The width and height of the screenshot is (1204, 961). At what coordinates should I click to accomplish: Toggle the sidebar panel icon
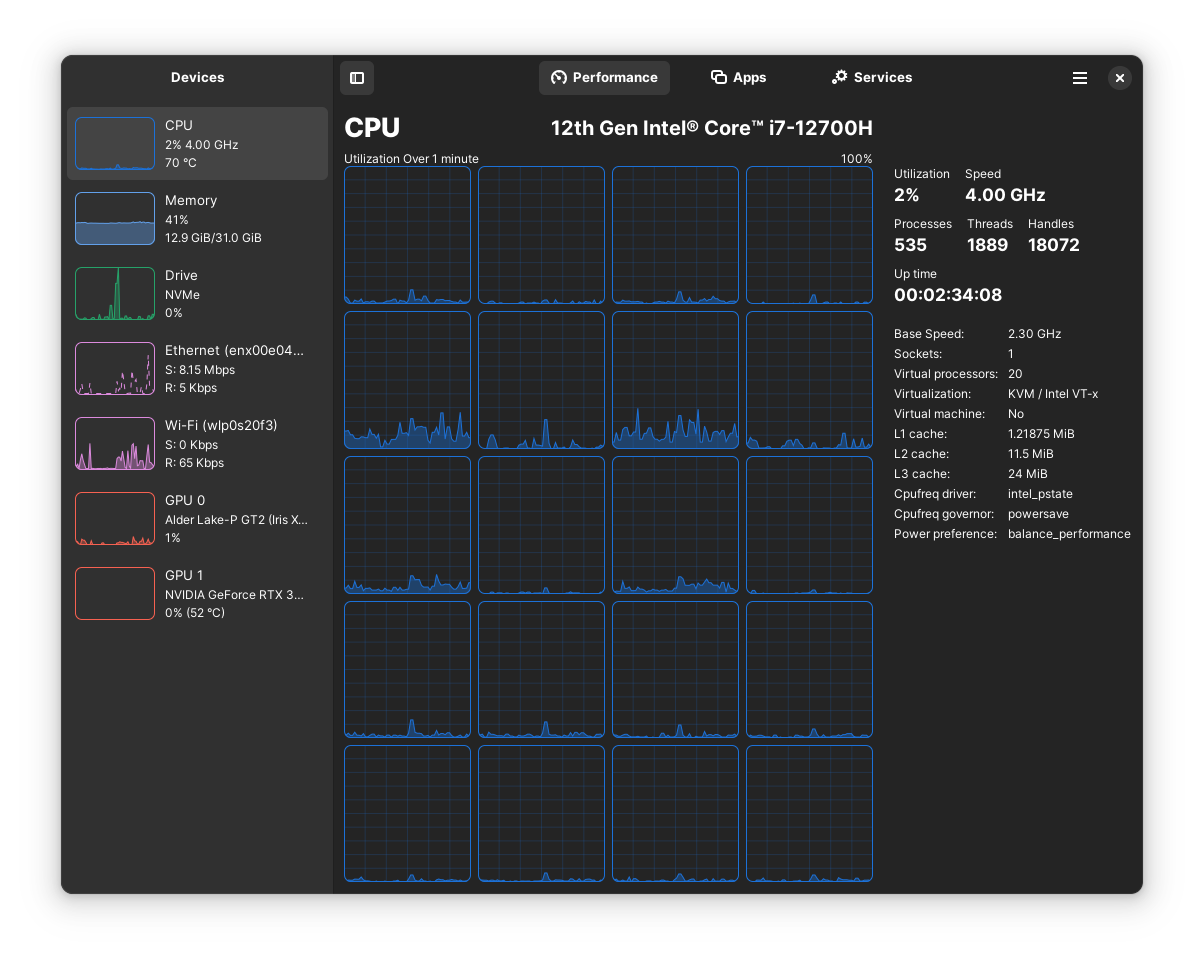tap(357, 78)
